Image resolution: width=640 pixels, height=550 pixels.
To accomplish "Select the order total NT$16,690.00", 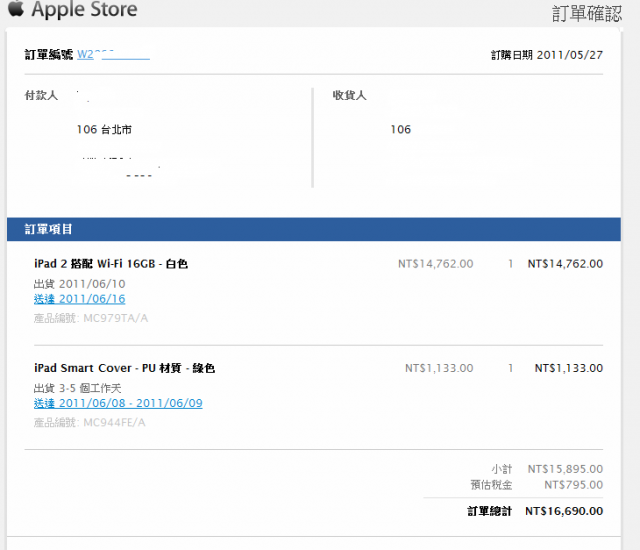I will pyautogui.click(x=564, y=511).
